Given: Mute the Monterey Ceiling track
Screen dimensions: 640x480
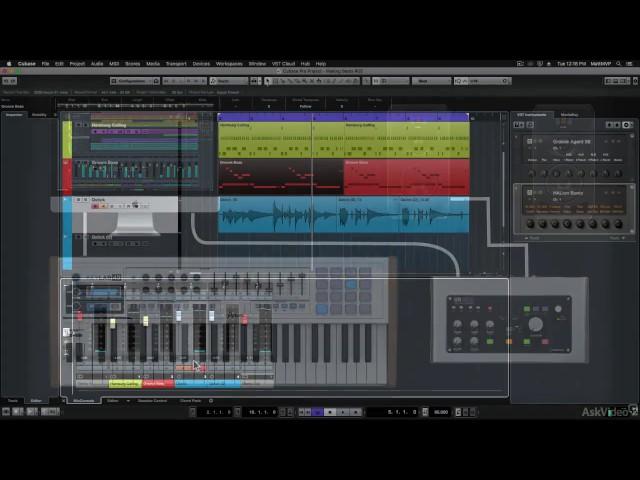Looking at the screenshot, I should [78, 125].
